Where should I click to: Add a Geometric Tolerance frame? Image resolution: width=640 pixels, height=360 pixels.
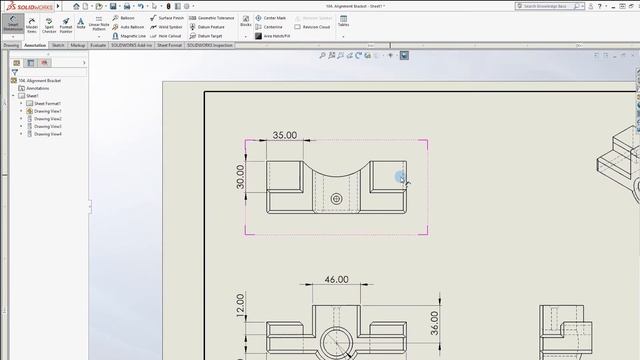pyautogui.click(x=212, y=18)
